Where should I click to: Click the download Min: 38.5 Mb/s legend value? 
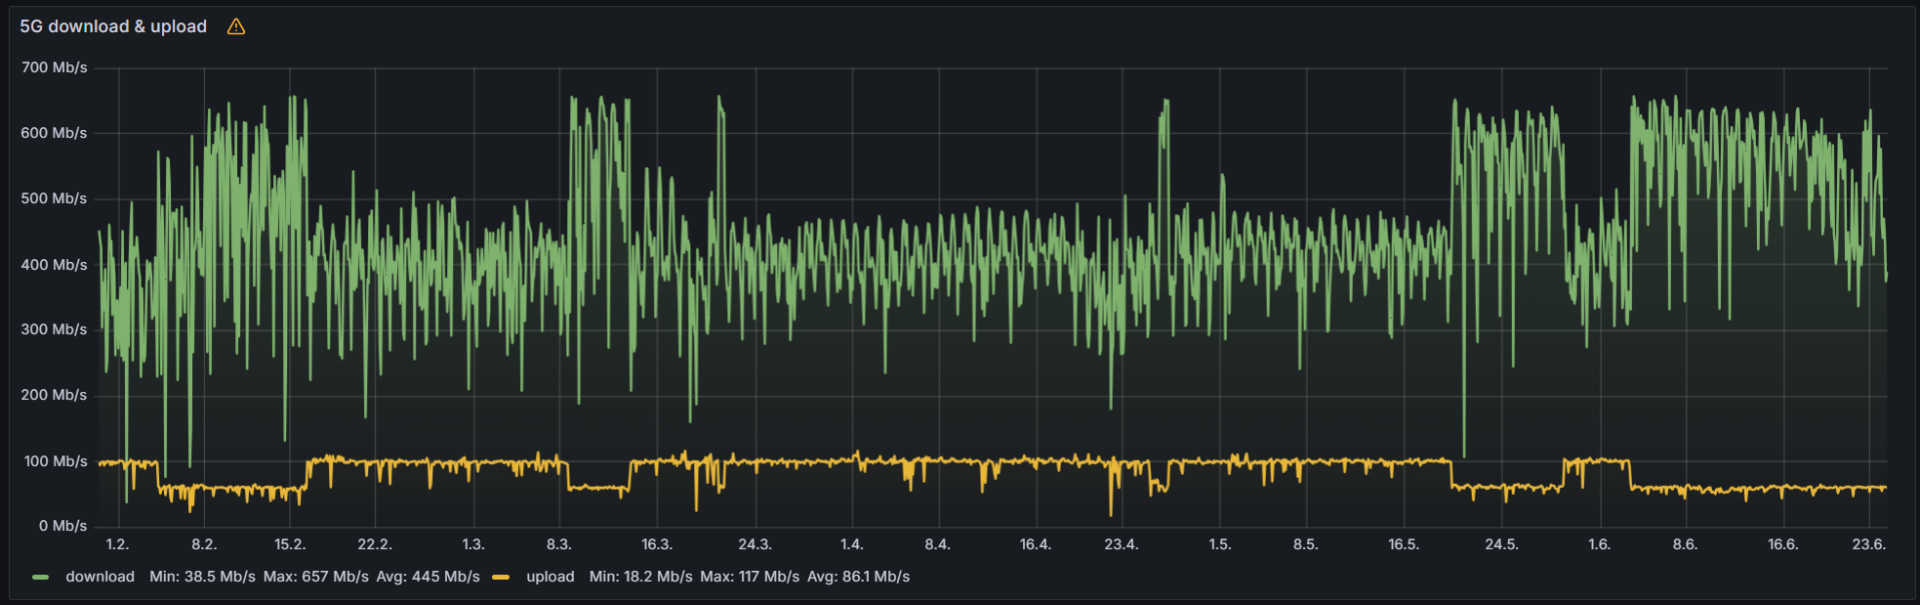[202, 577]
